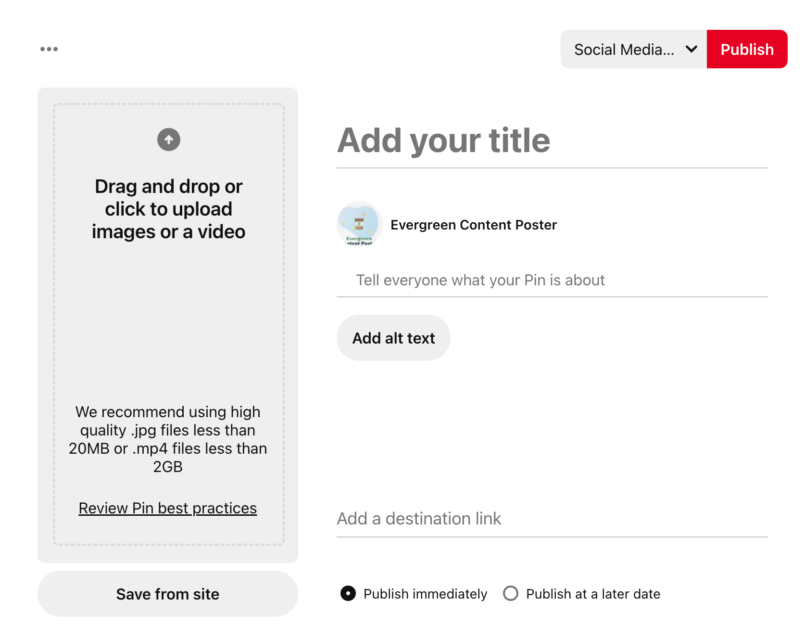Open the Social Media board selector

(623, 49)
